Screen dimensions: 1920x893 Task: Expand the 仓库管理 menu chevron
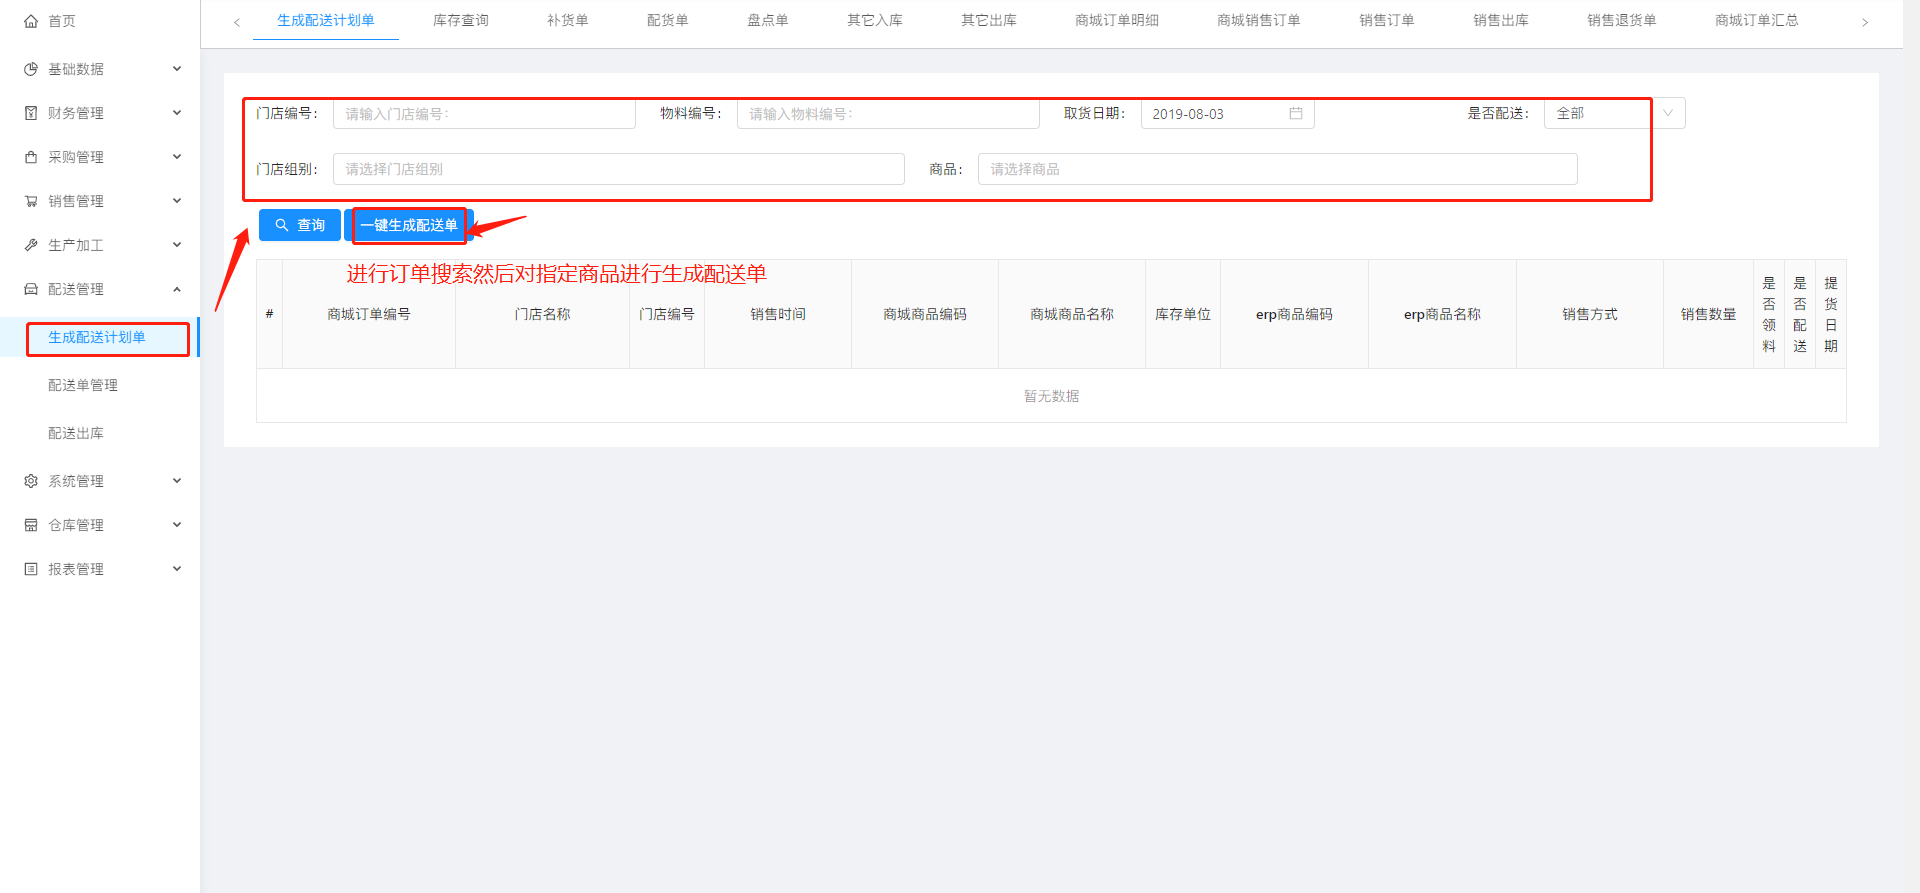pyautogui.click(x=177, y=525)
